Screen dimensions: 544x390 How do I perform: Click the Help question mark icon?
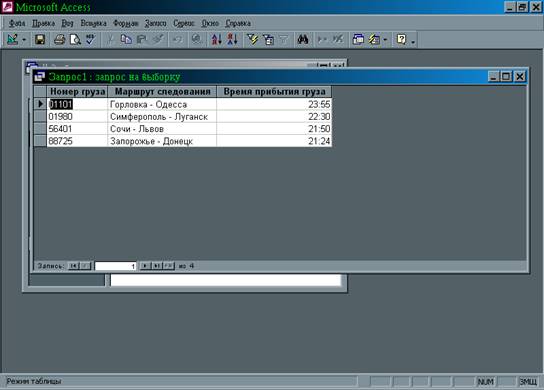point(401,40)
